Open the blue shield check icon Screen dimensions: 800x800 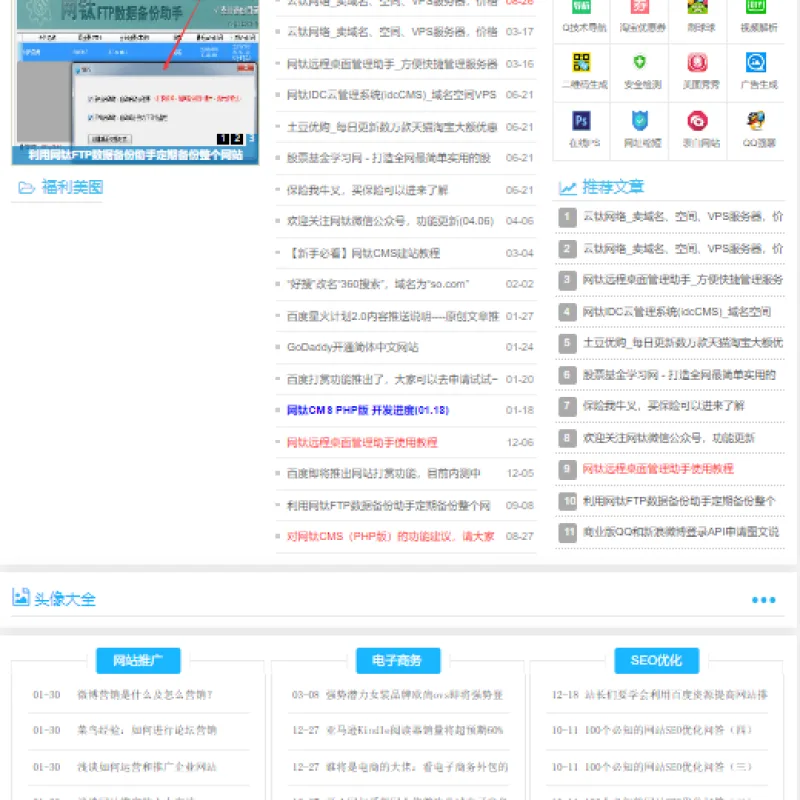coord(640,121)
